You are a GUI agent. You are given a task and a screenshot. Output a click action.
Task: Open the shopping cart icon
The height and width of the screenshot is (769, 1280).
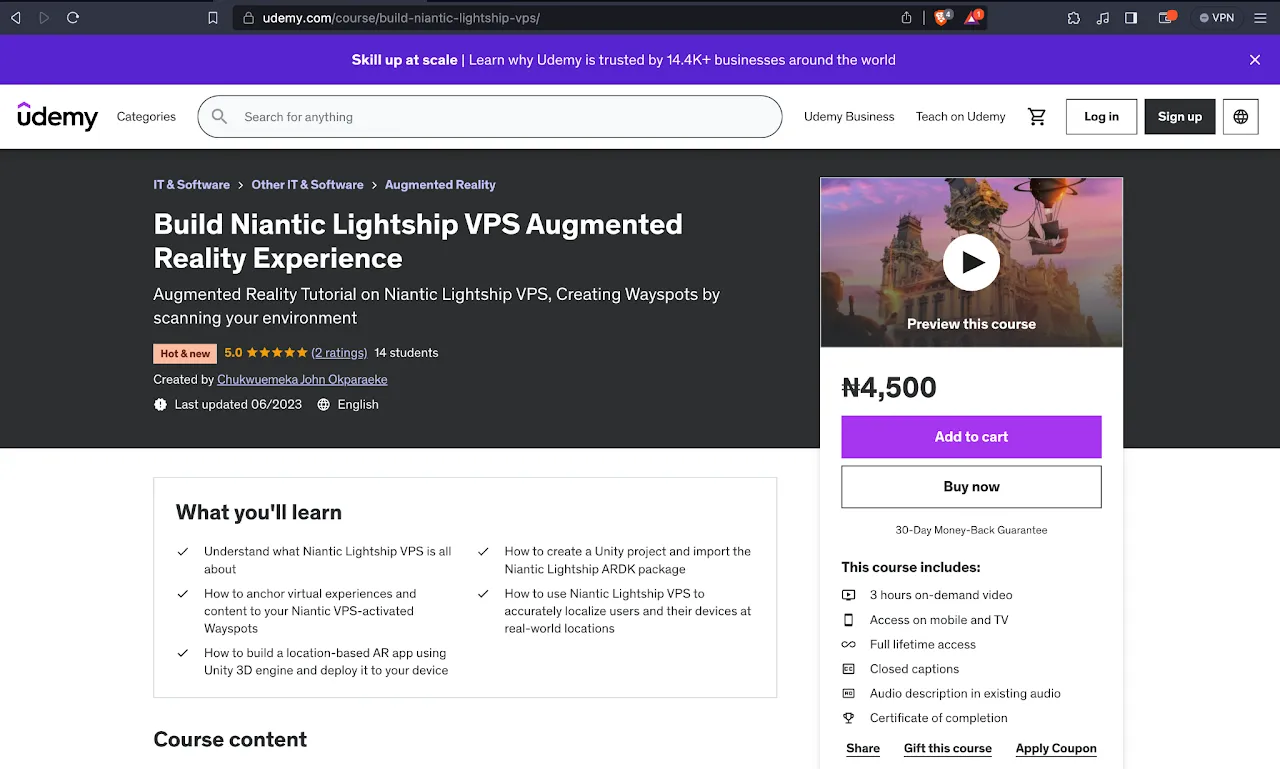pos(1037,117)
